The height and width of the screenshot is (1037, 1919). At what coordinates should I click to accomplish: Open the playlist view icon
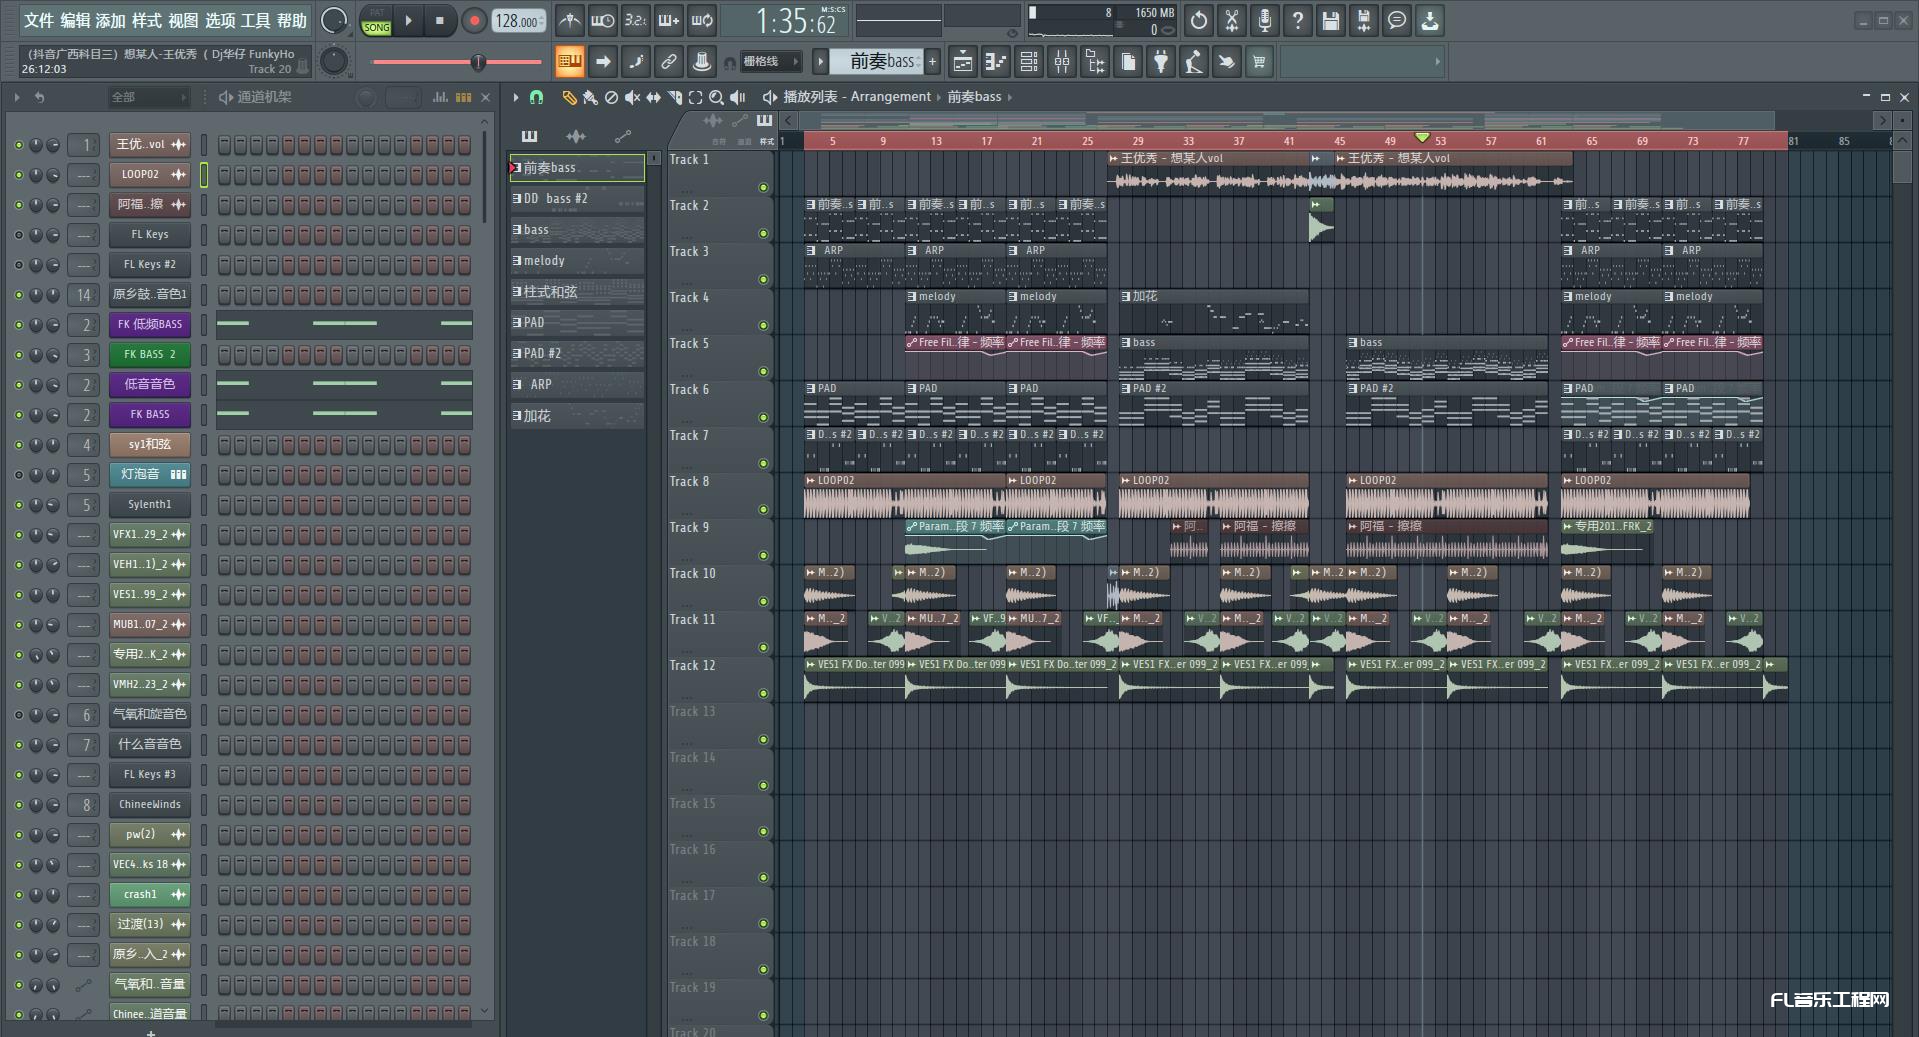click(x=962, y=62)
